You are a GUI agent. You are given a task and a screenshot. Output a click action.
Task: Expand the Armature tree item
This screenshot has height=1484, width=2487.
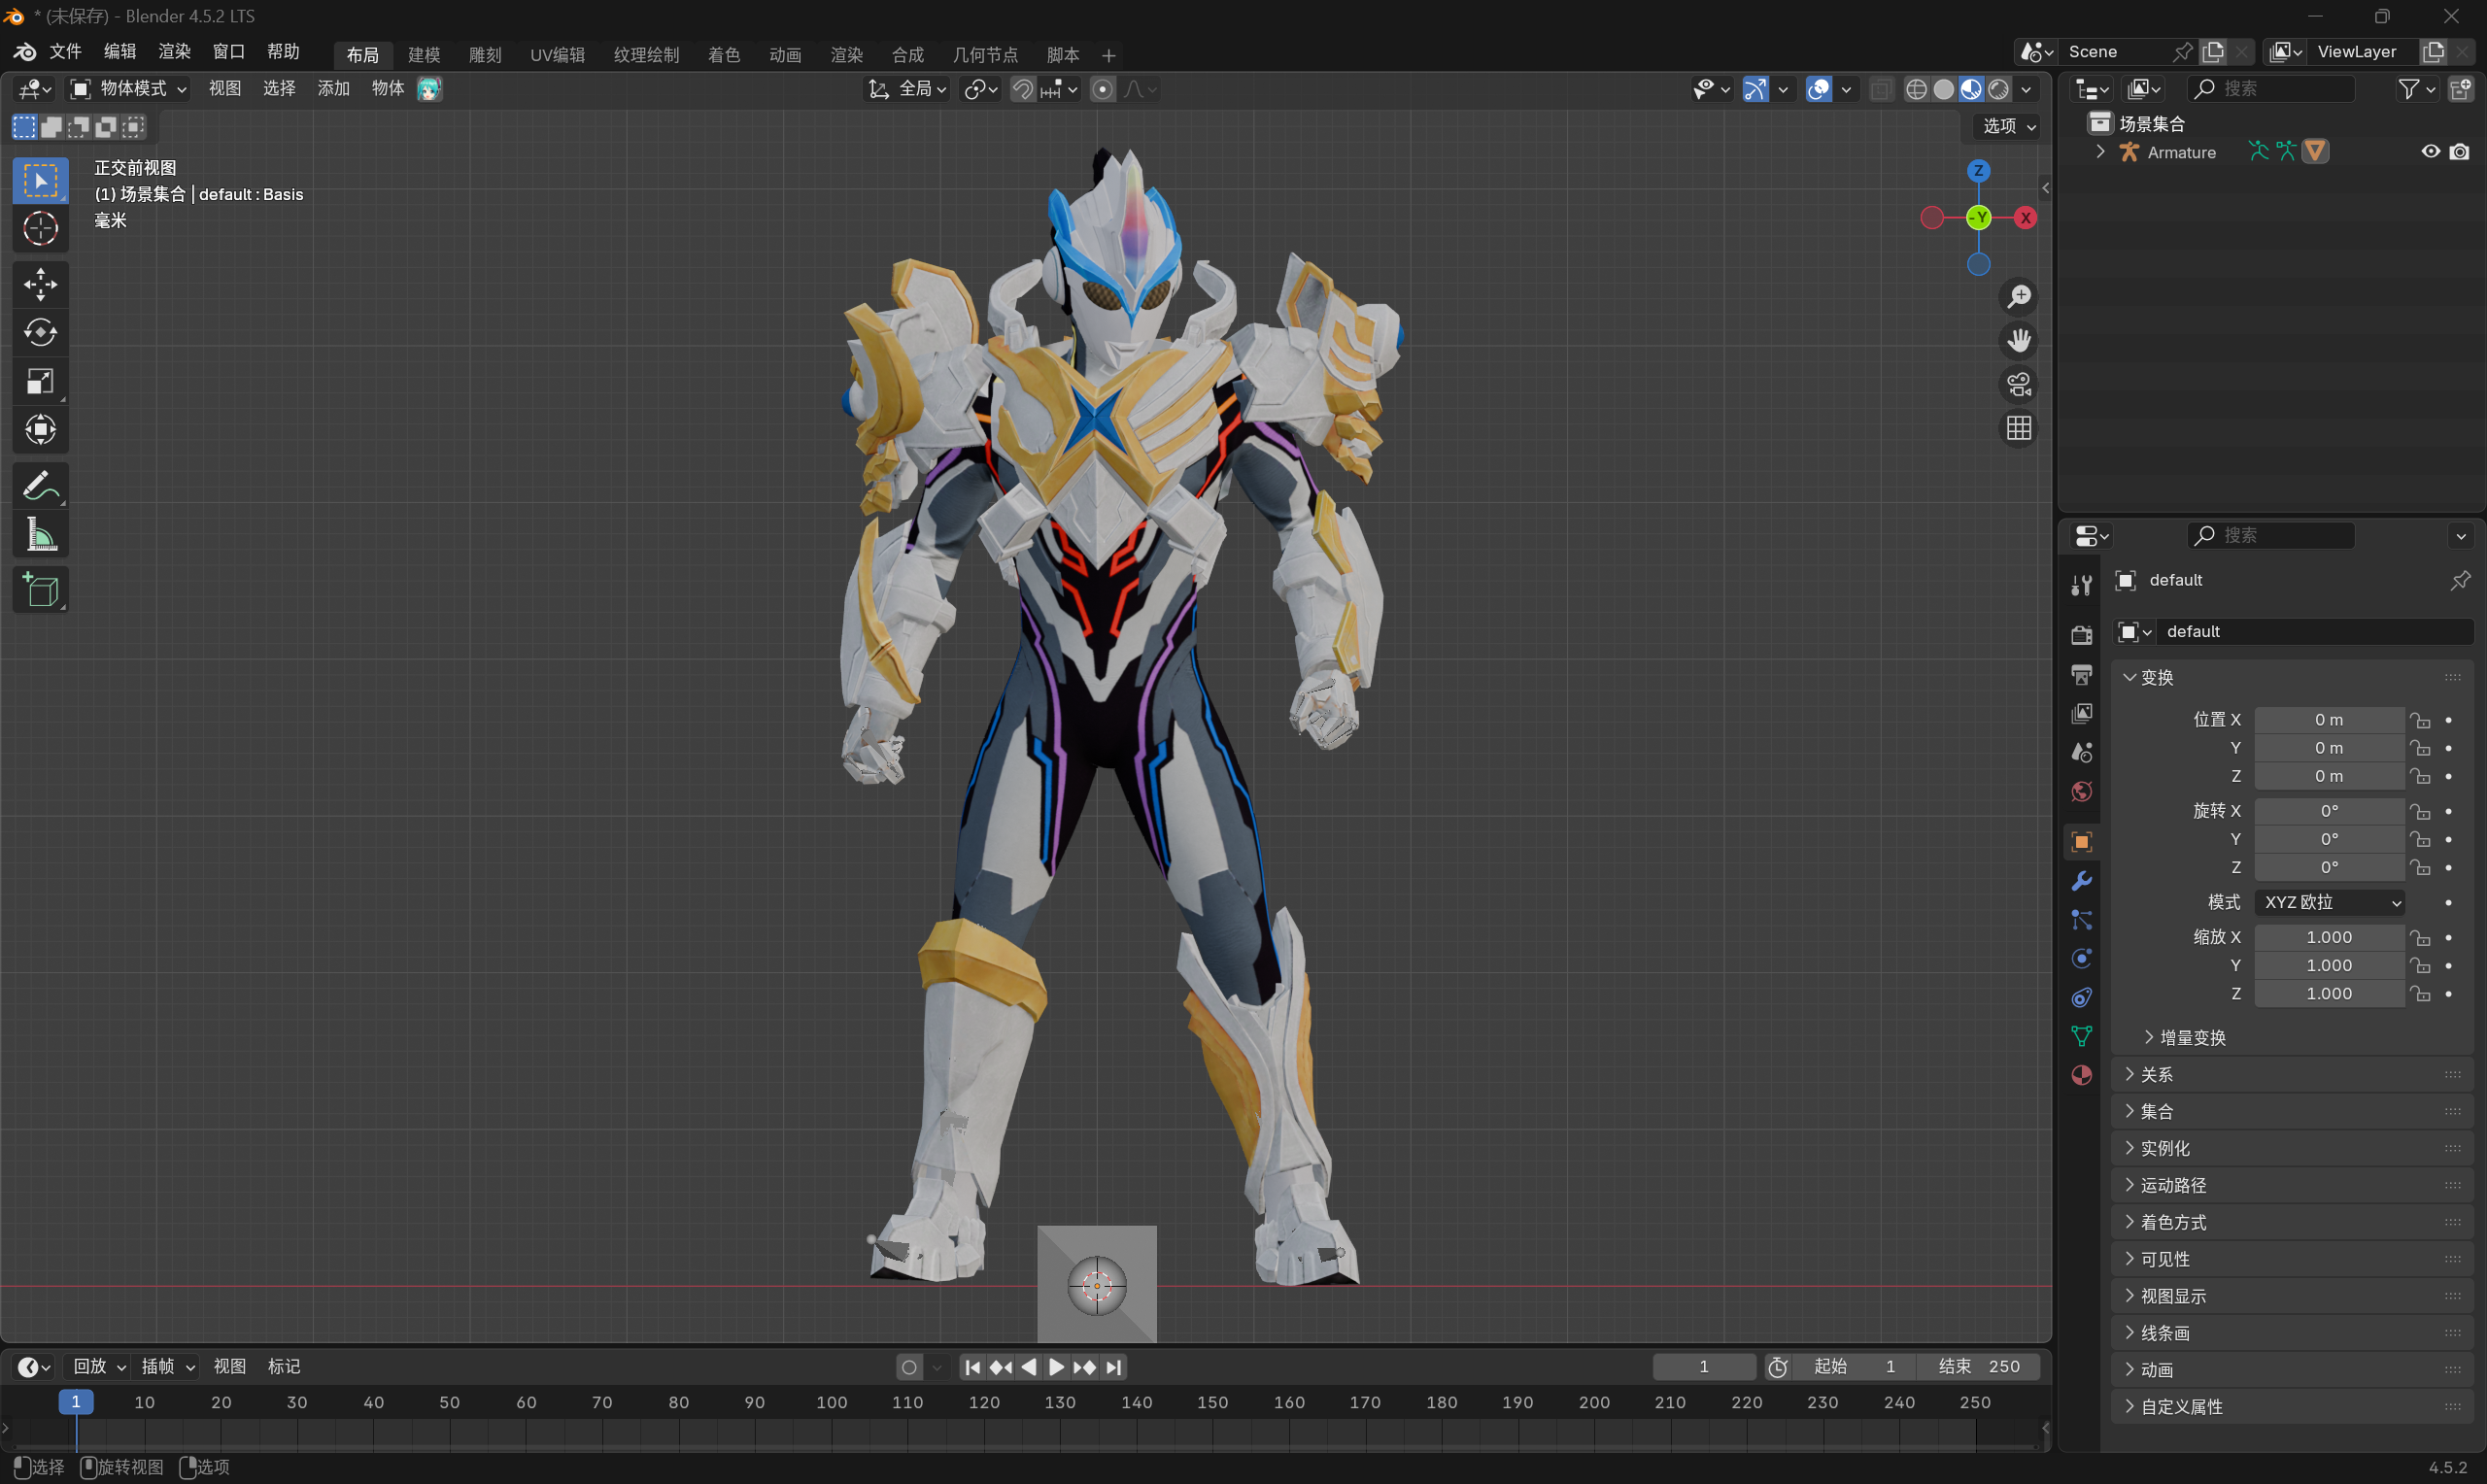[x=2100, y=152]
